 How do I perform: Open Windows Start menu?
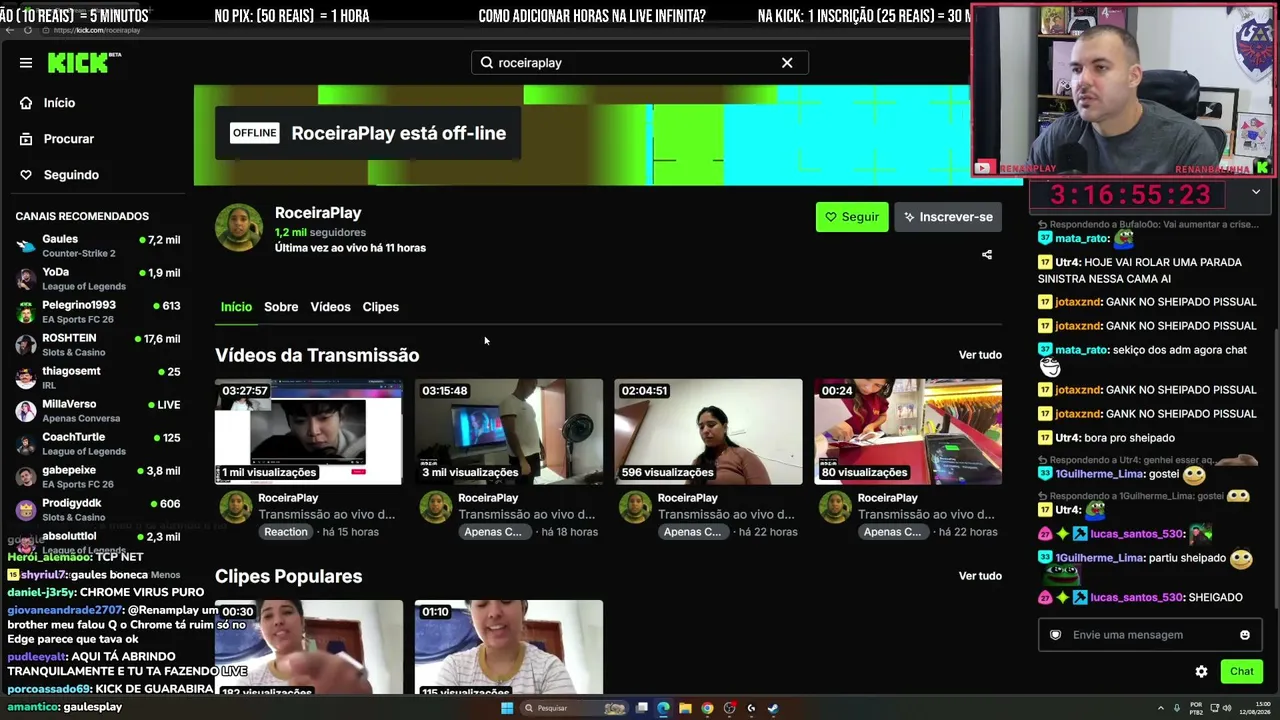(x=507, y=708)
